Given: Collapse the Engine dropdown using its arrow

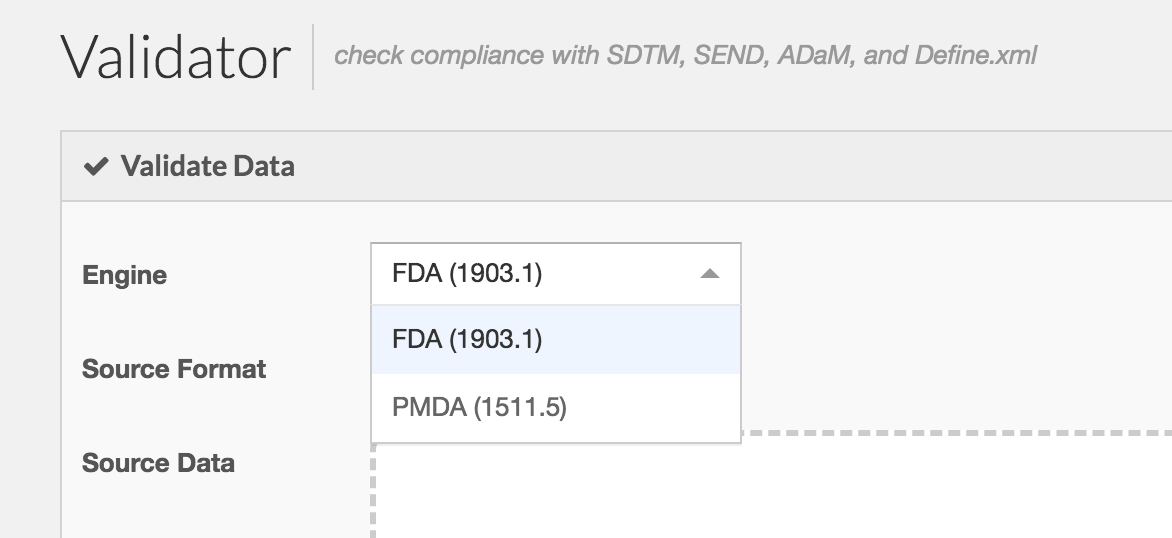Looking at the screenshot, I should 710,274.
